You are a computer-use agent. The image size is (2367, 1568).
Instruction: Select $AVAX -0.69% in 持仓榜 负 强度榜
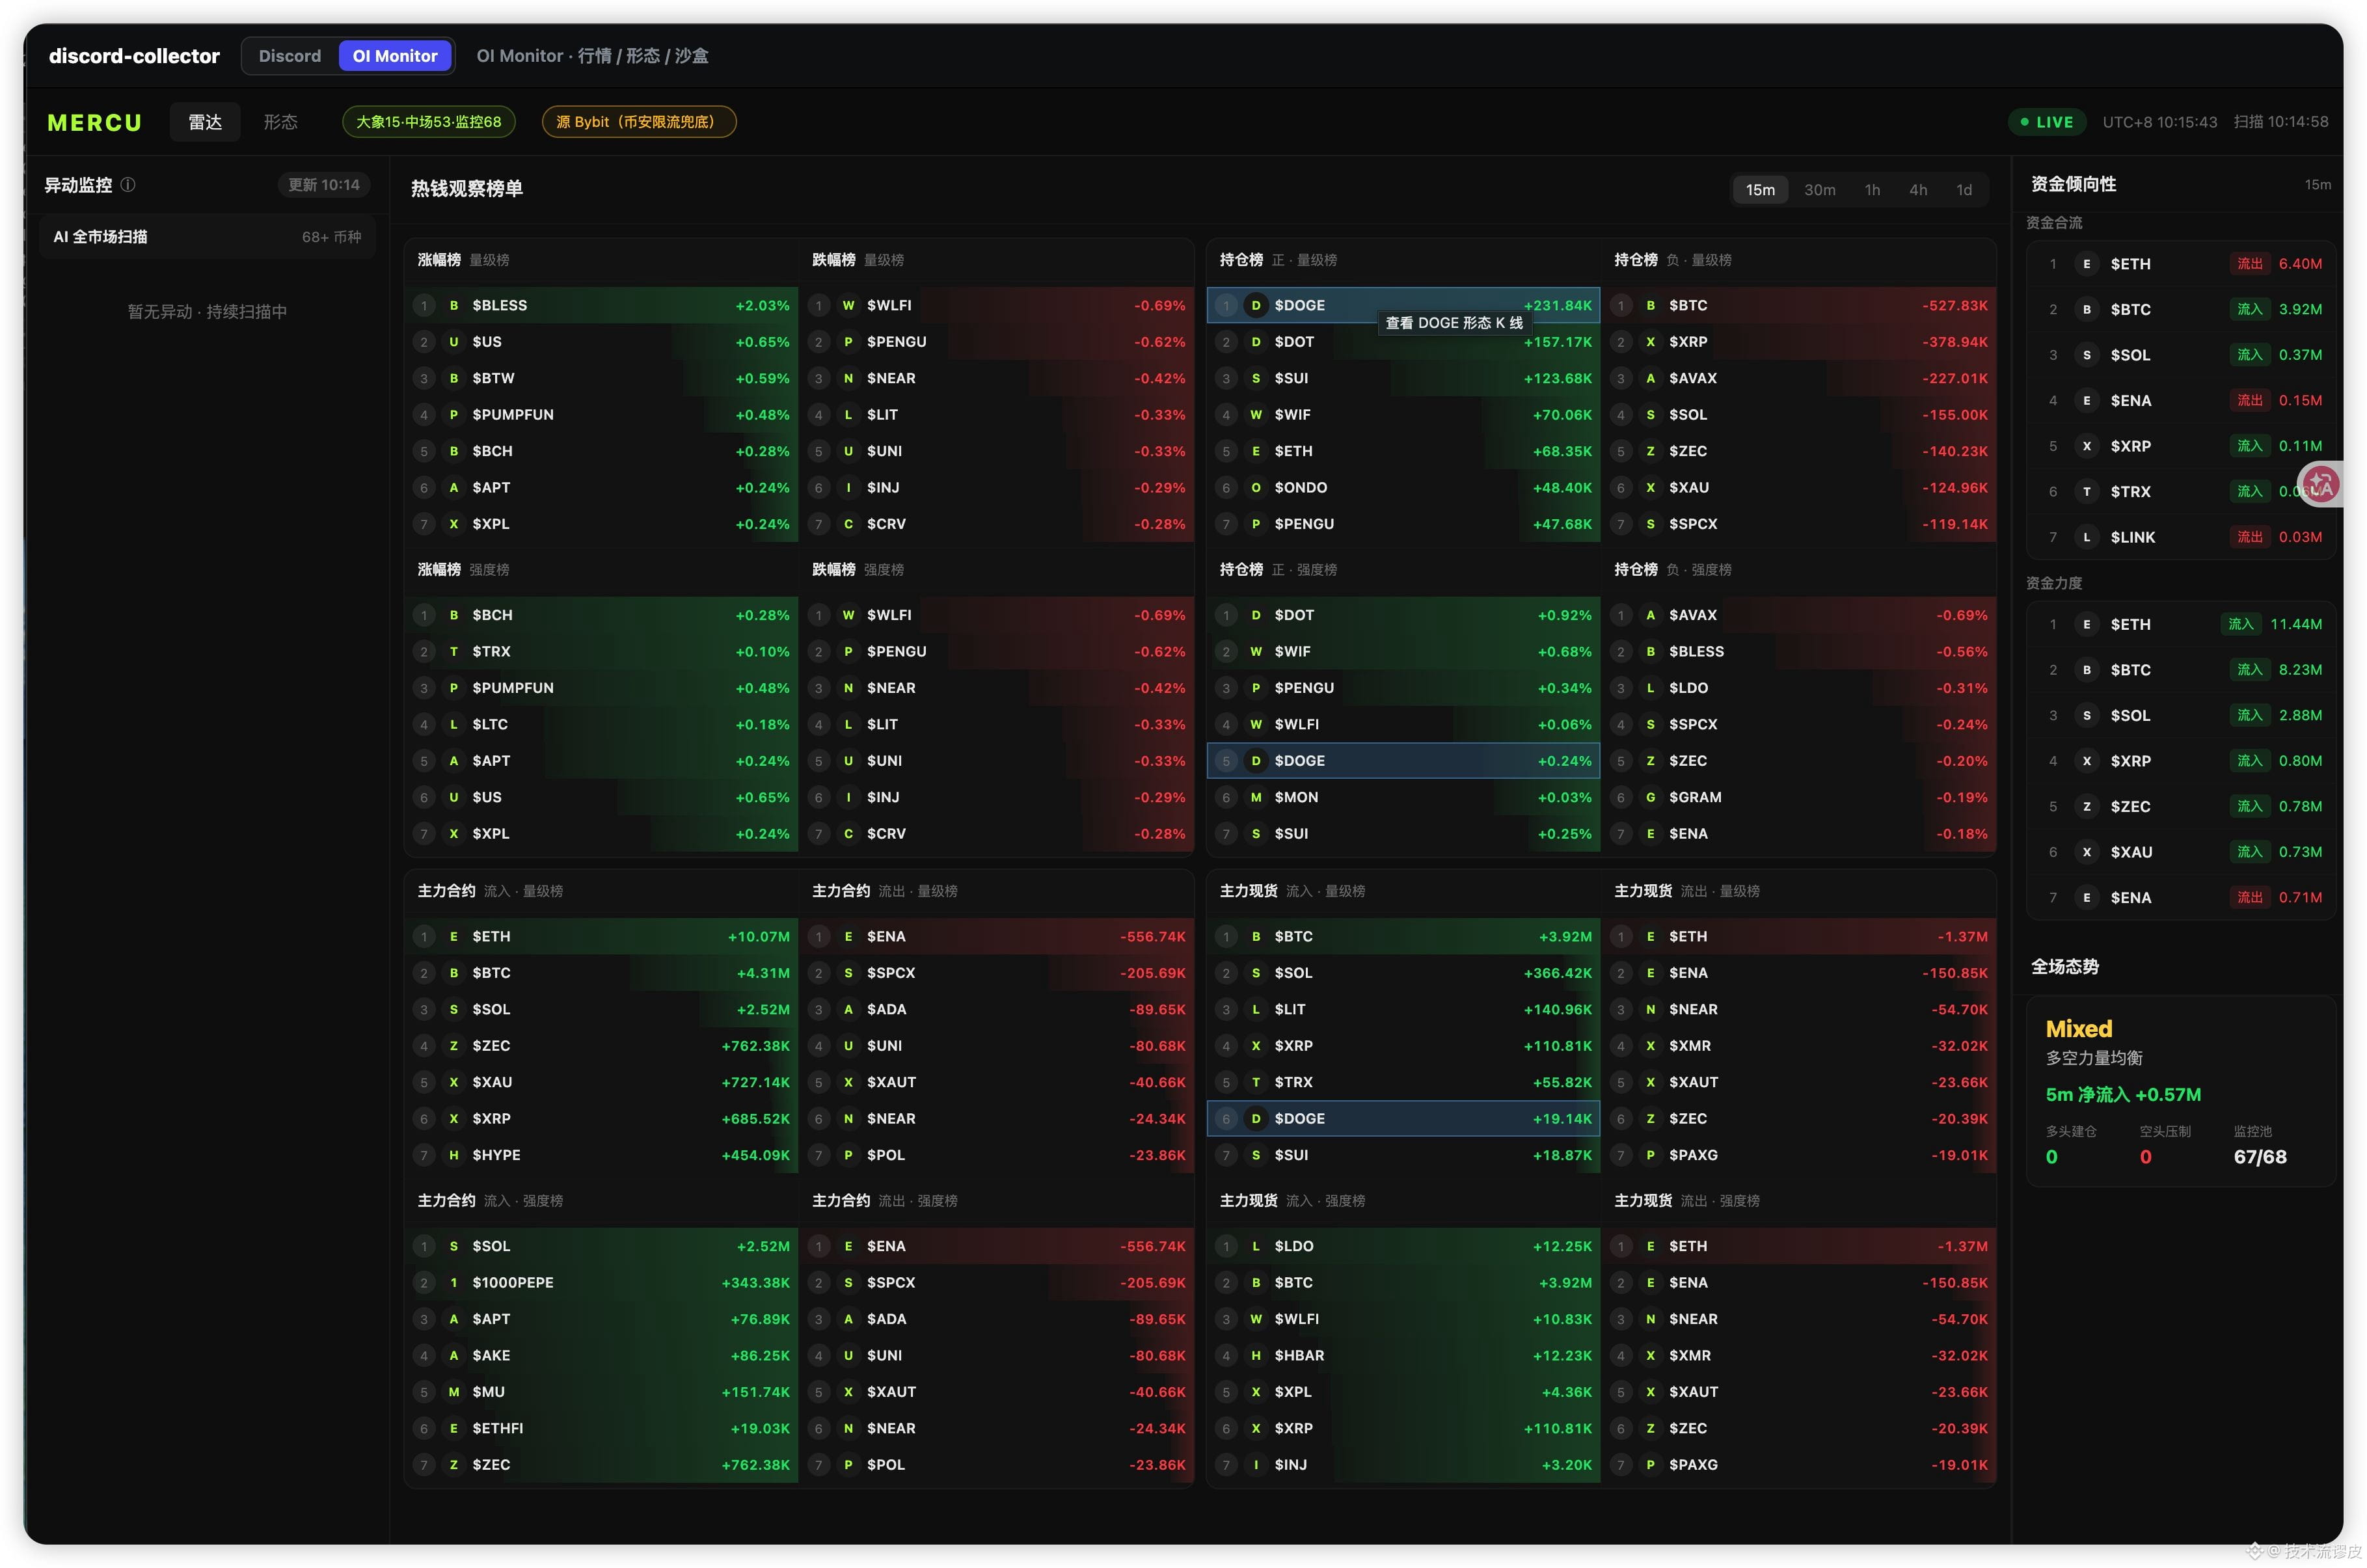tap(1800, 615)
